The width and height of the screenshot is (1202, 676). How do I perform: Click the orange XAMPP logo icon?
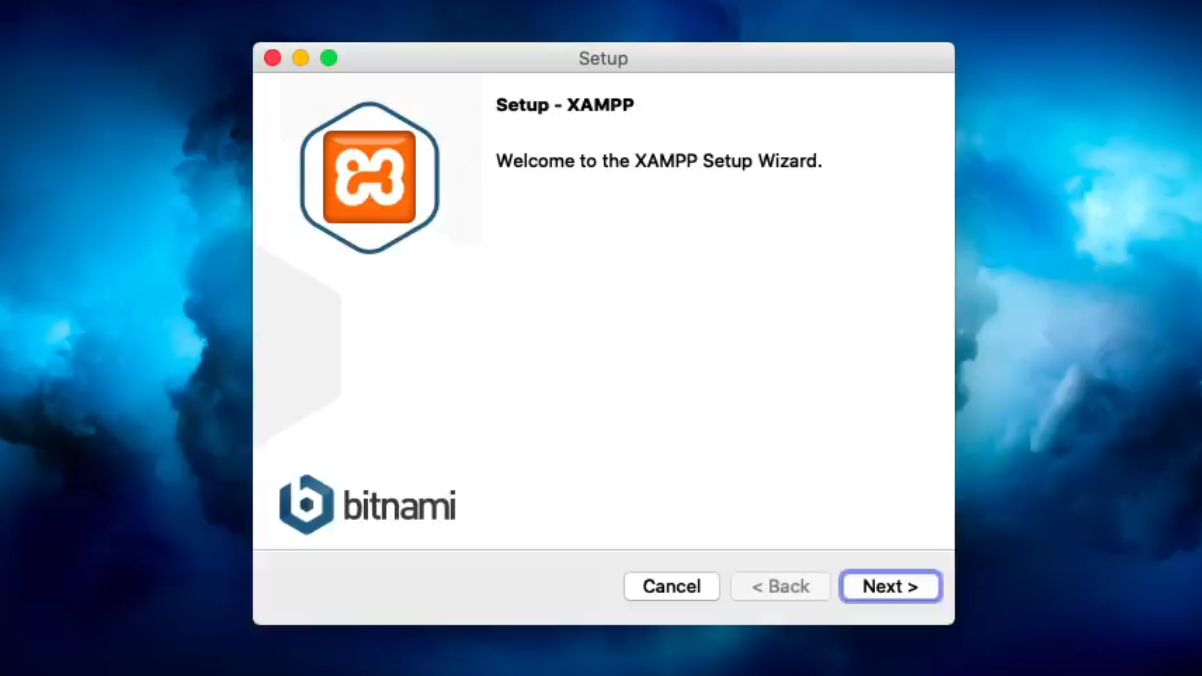pos(370,178)
